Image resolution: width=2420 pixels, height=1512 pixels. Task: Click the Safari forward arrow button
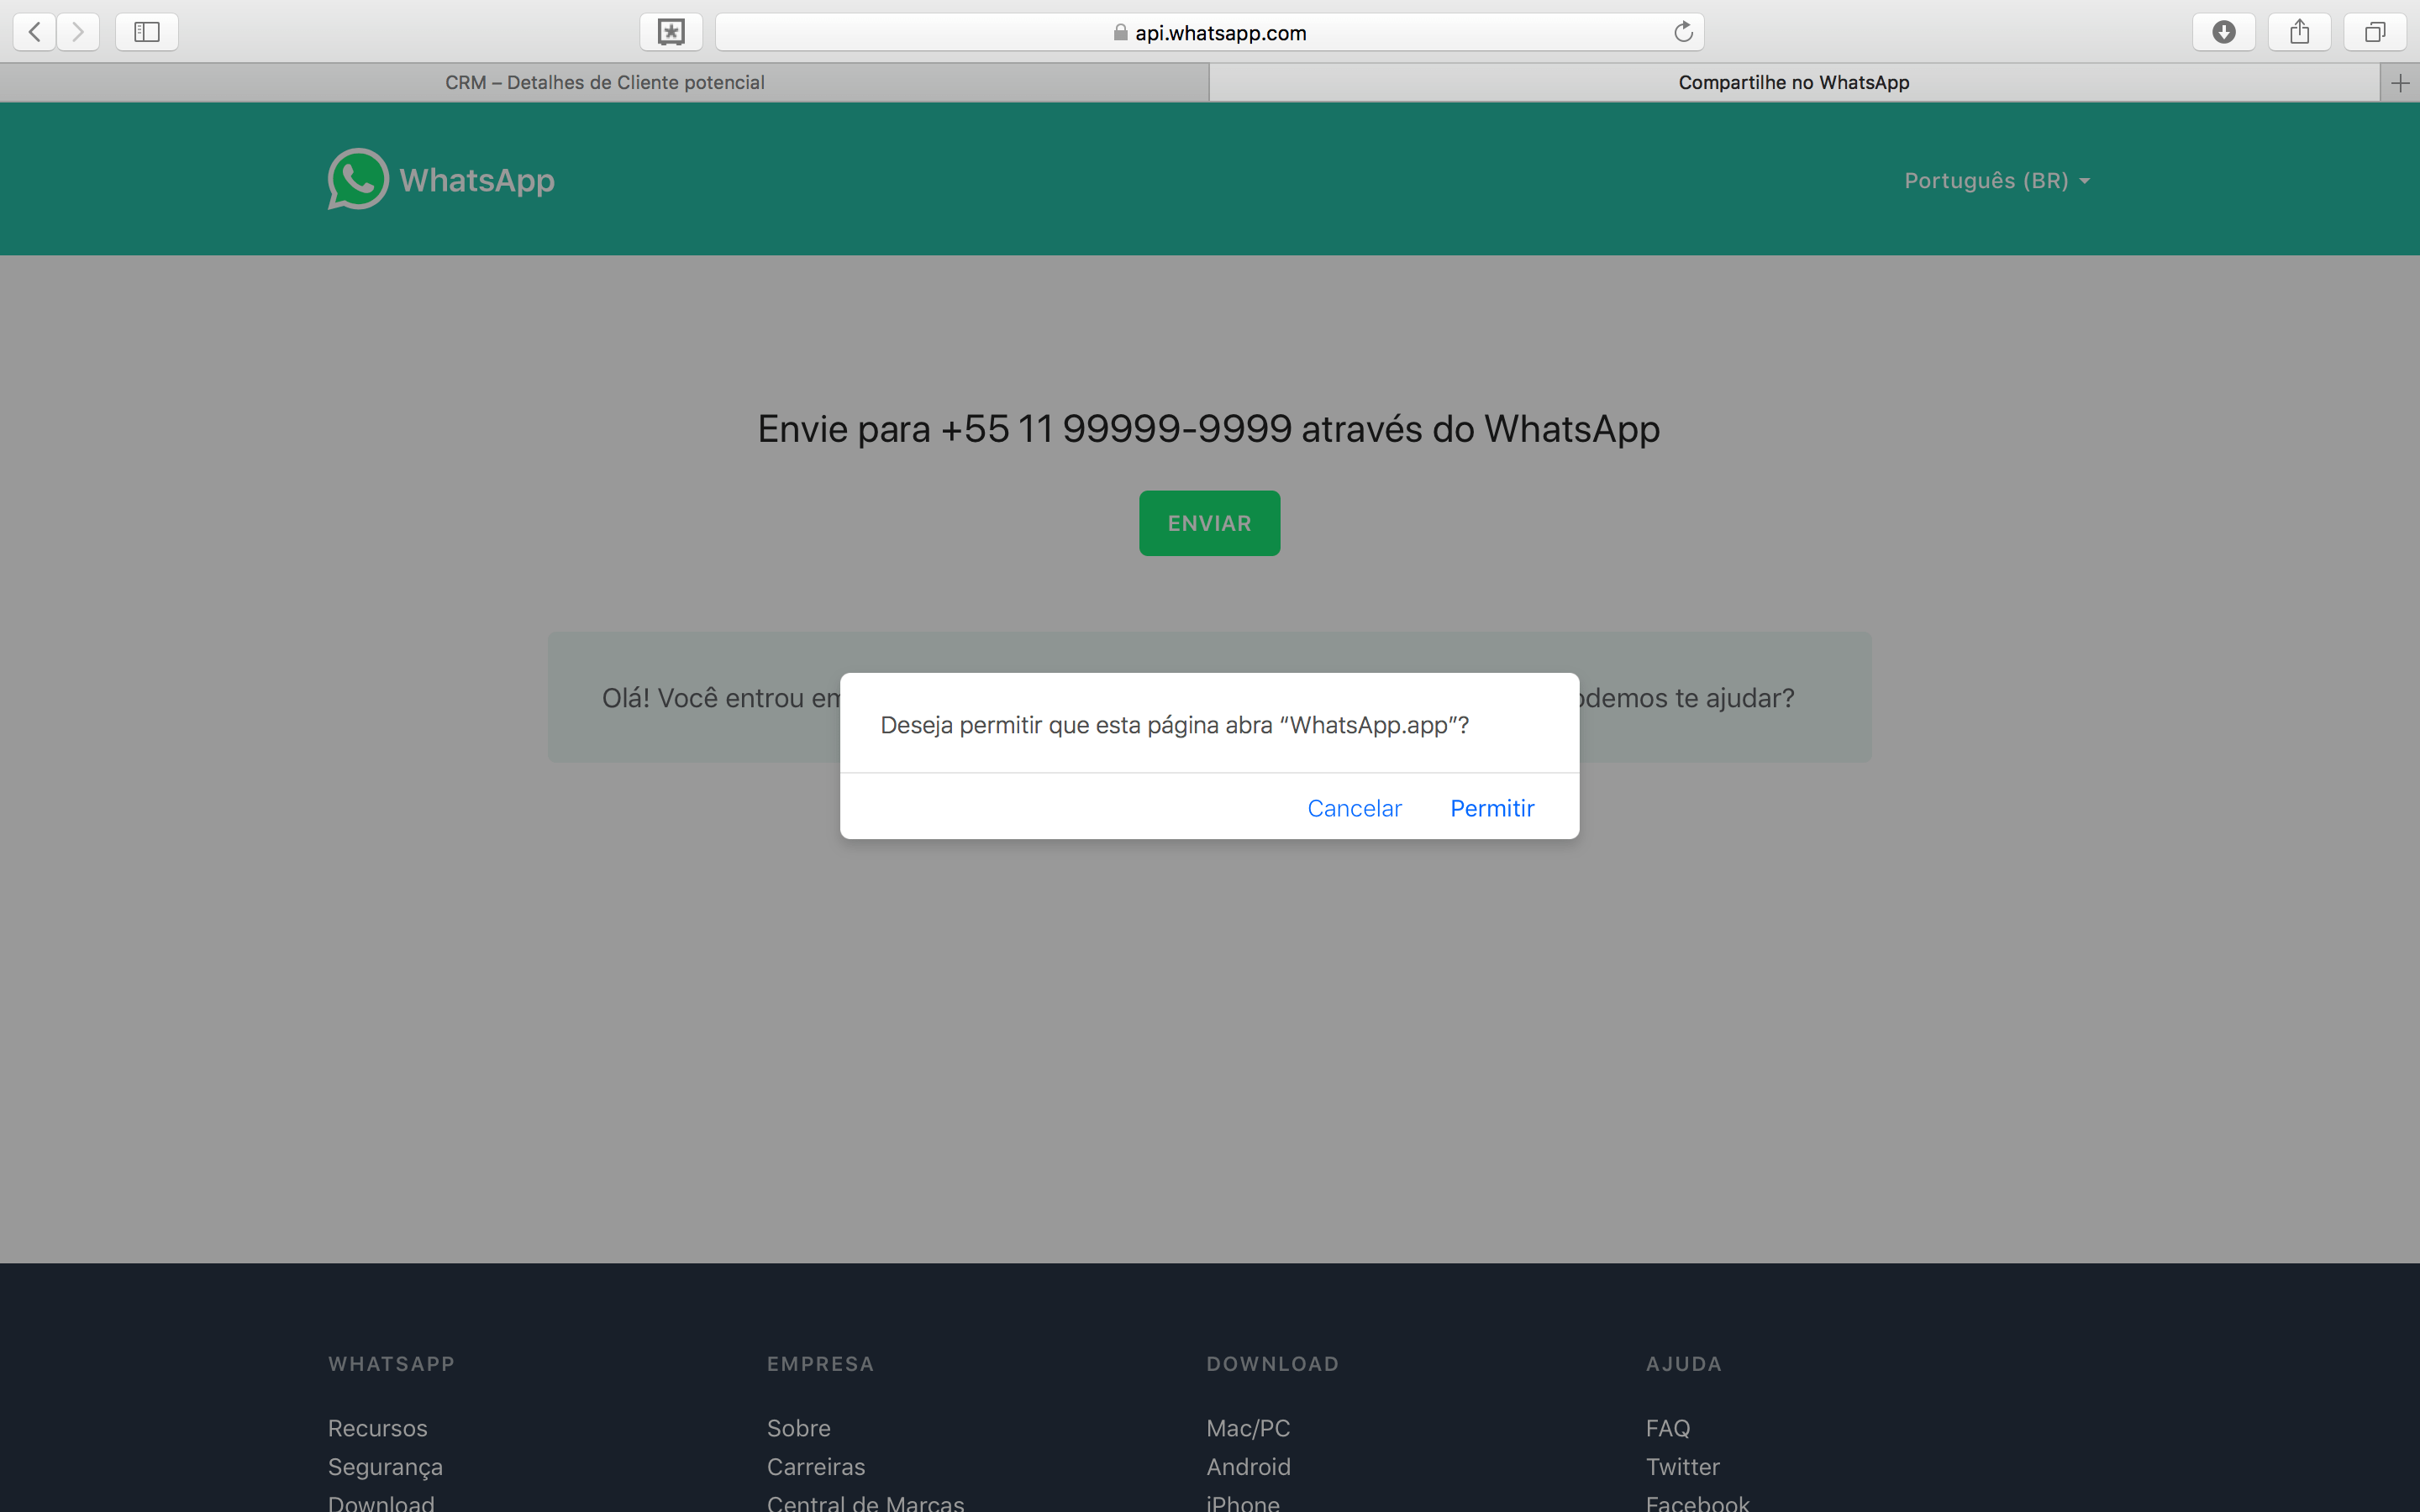click(78, 32)
